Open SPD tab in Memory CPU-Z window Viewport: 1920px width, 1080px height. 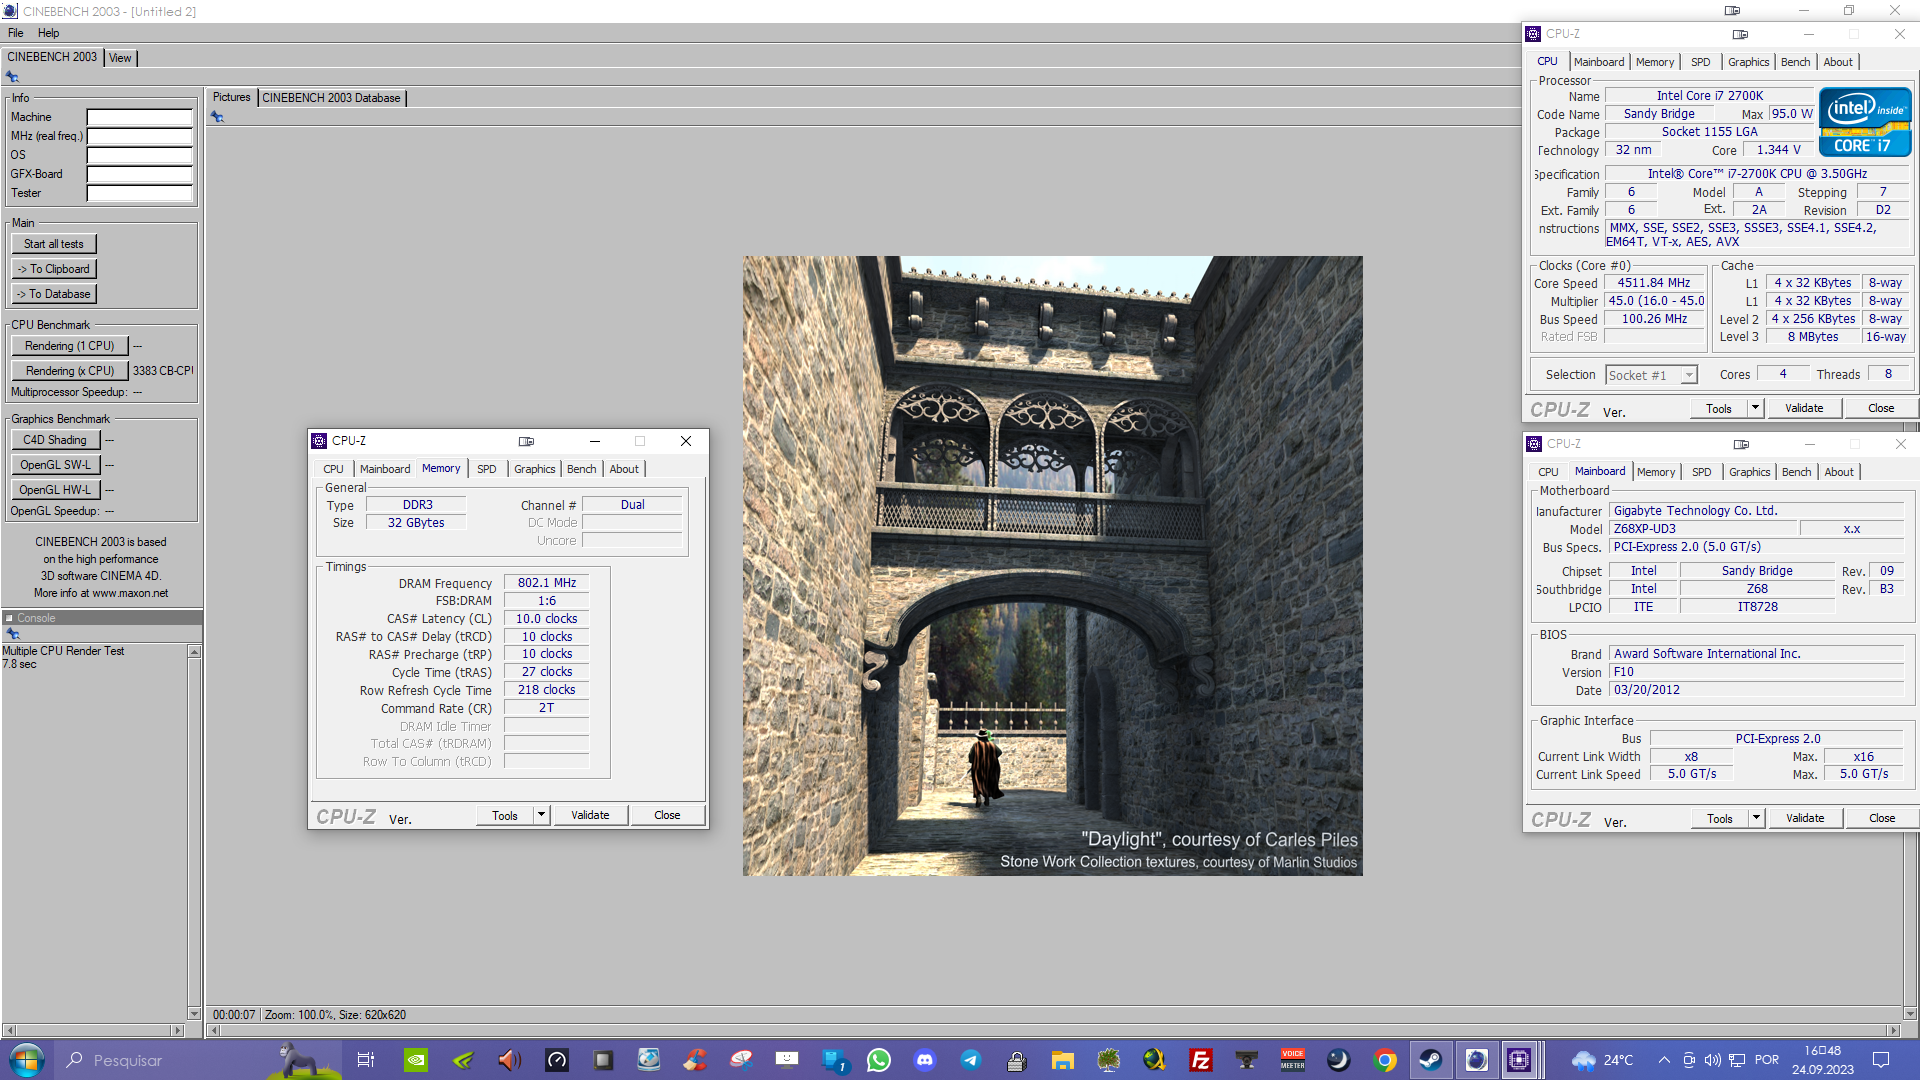click(x=487, y=469)
